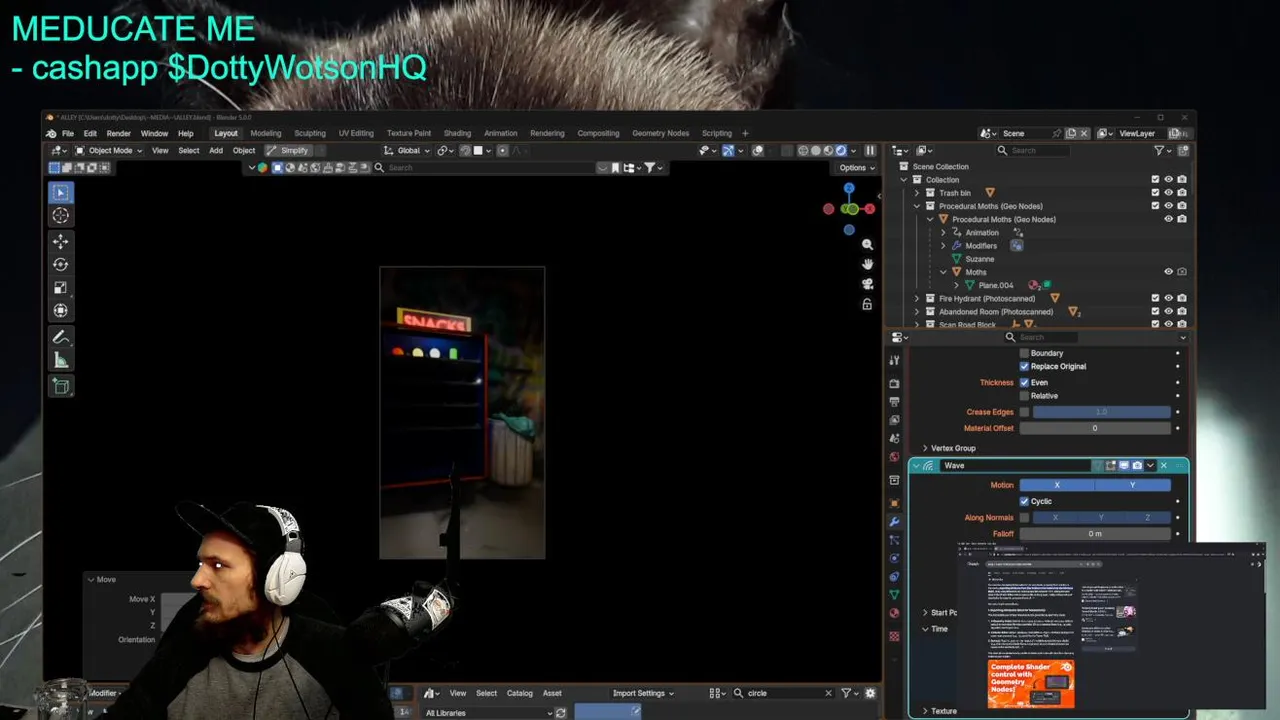Select the Add Cube tool
The image size is (1280, 720).
(x=61, y=386)
